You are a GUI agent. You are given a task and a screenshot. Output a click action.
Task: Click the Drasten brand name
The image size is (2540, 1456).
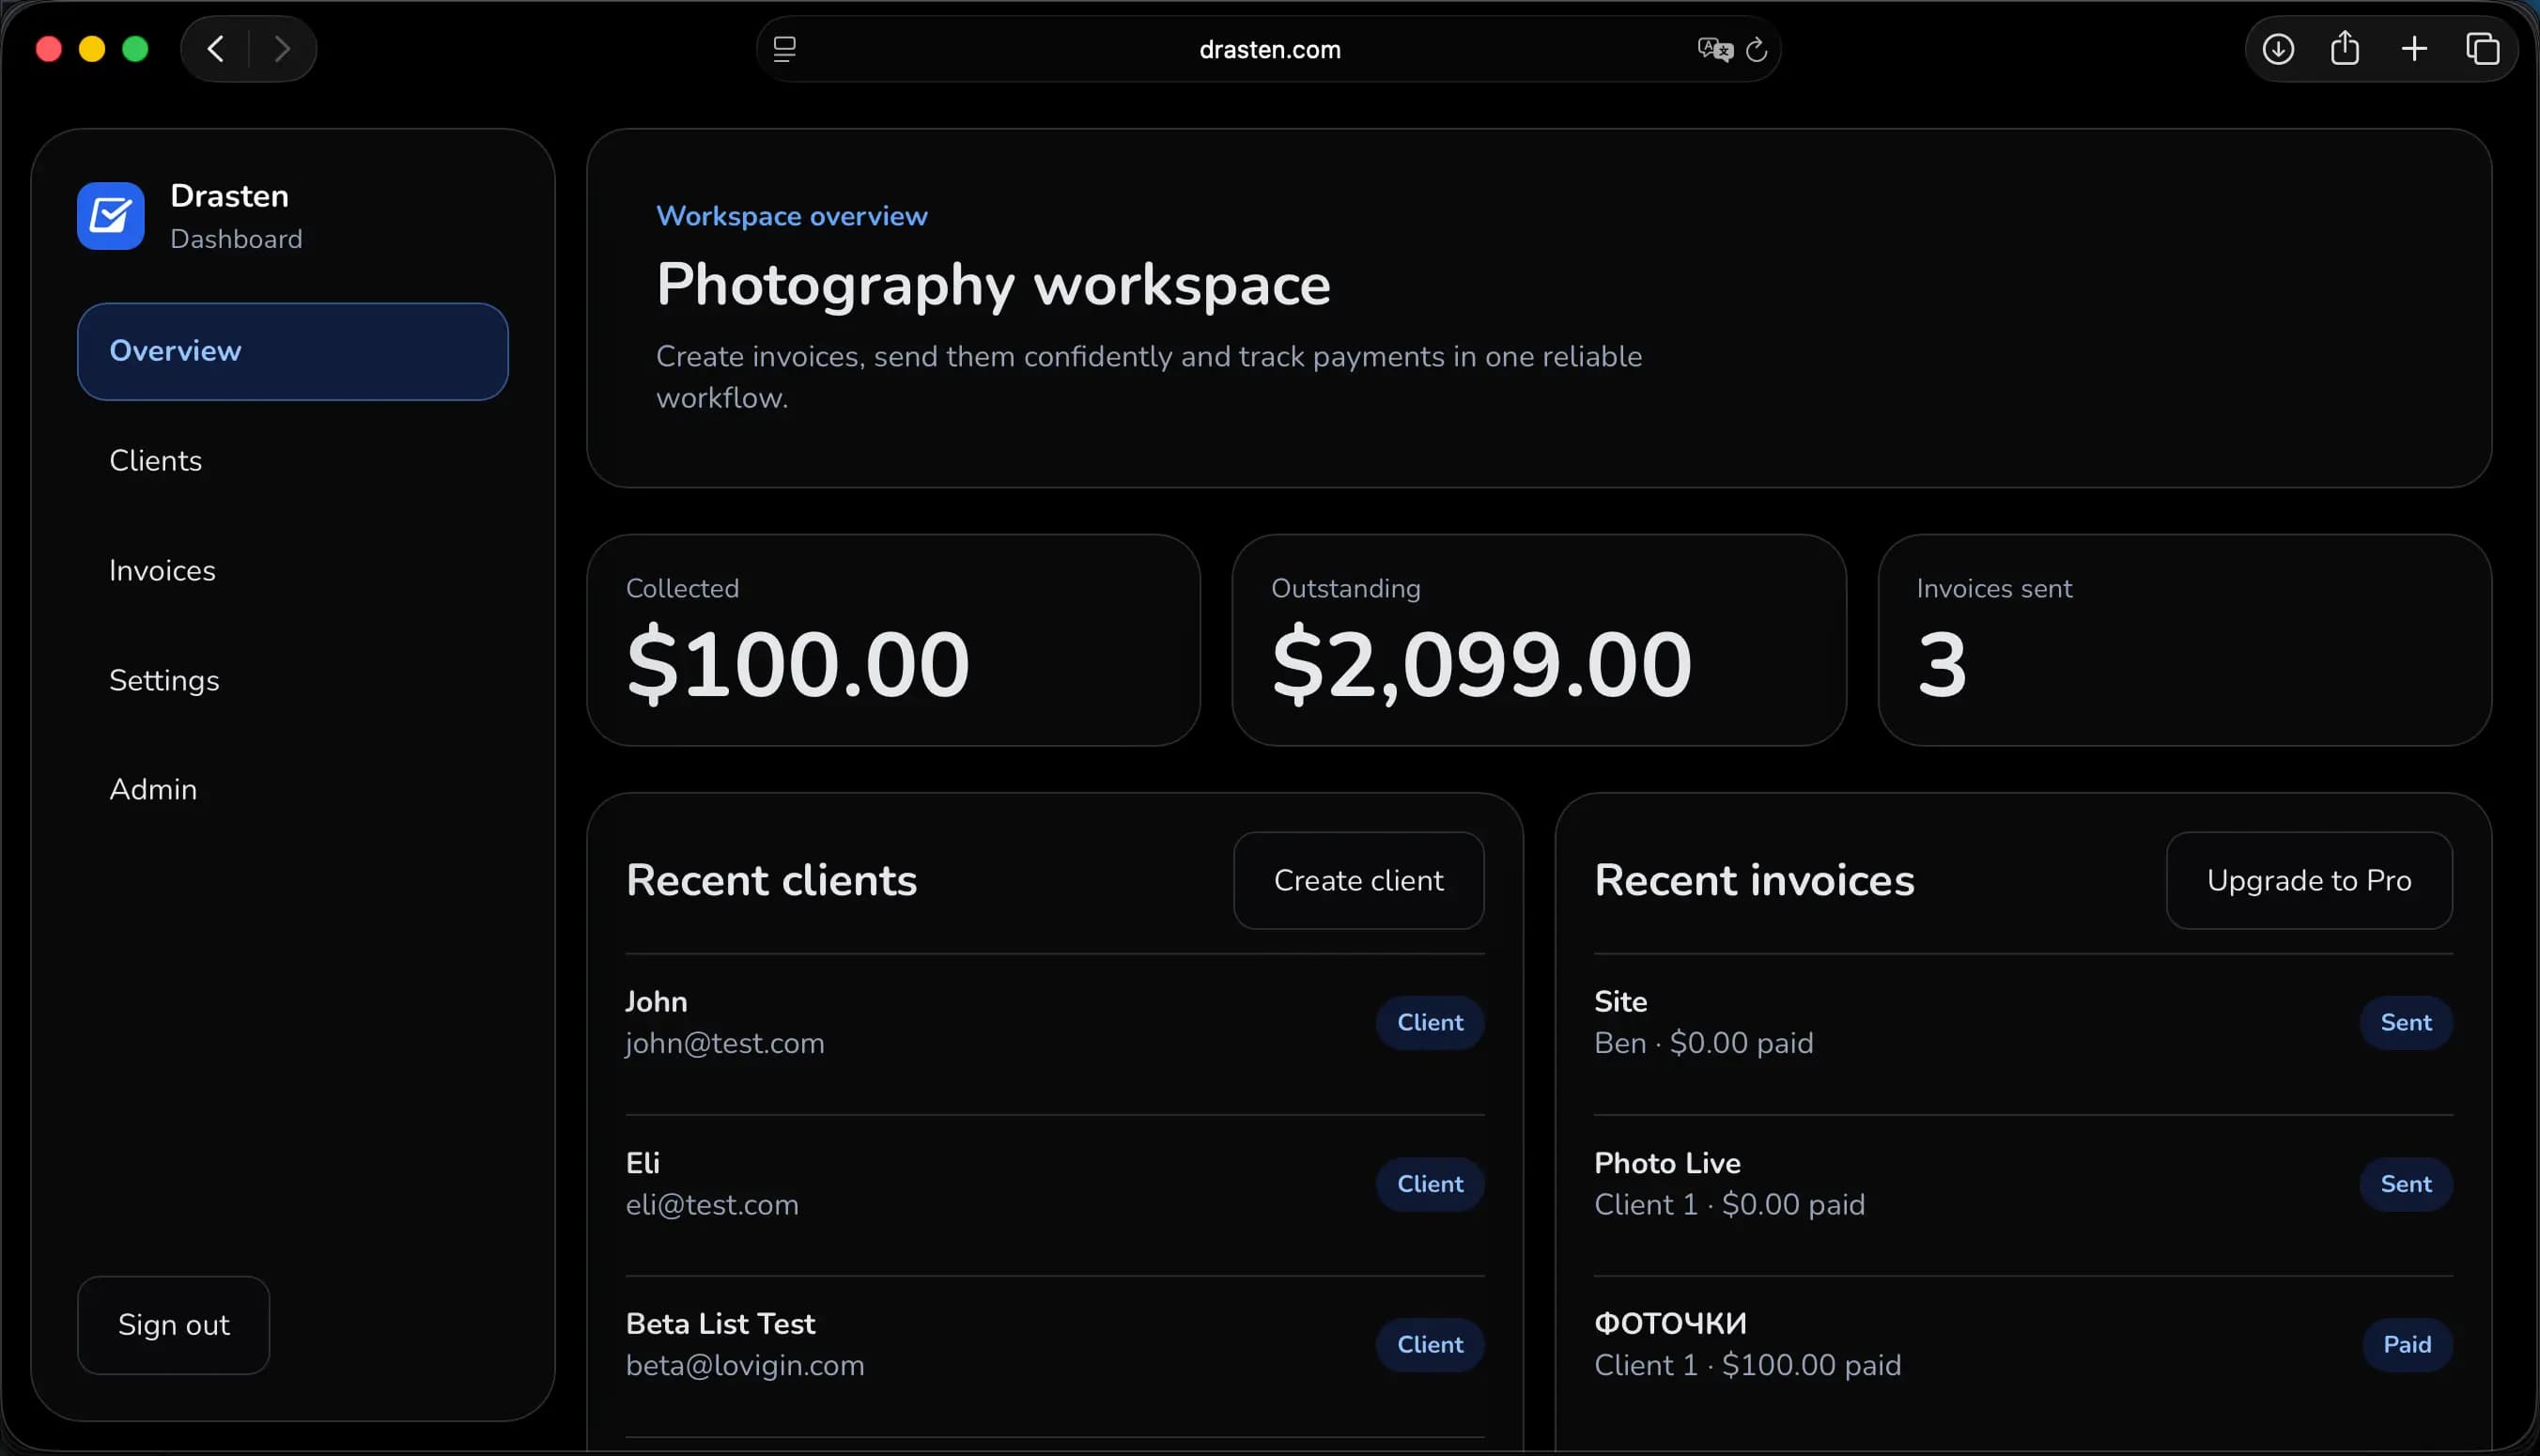(x=230, y=196)
